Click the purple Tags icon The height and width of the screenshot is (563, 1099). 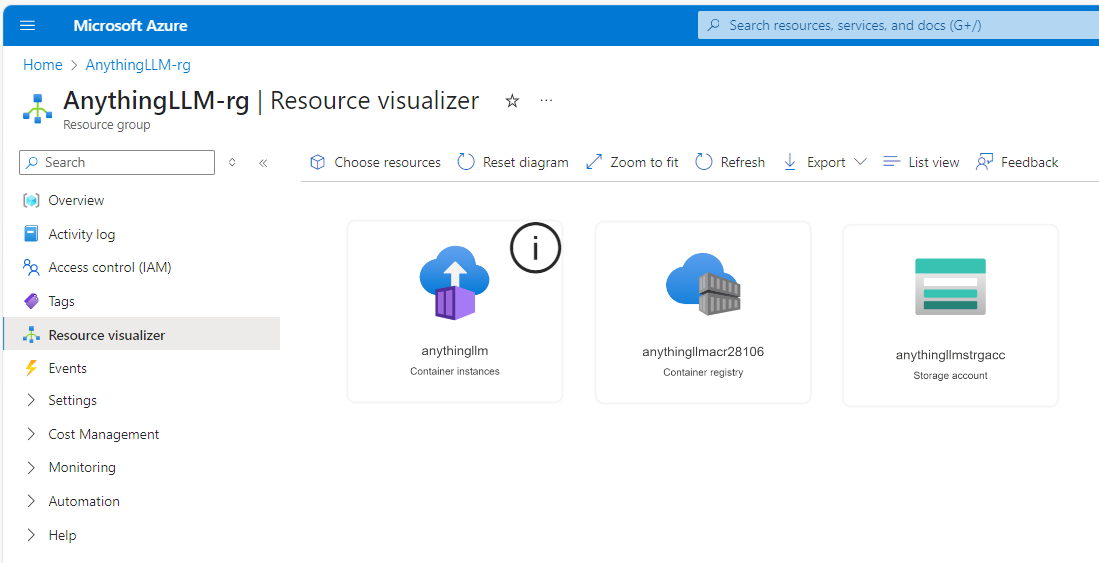click(x=31, y=301)
